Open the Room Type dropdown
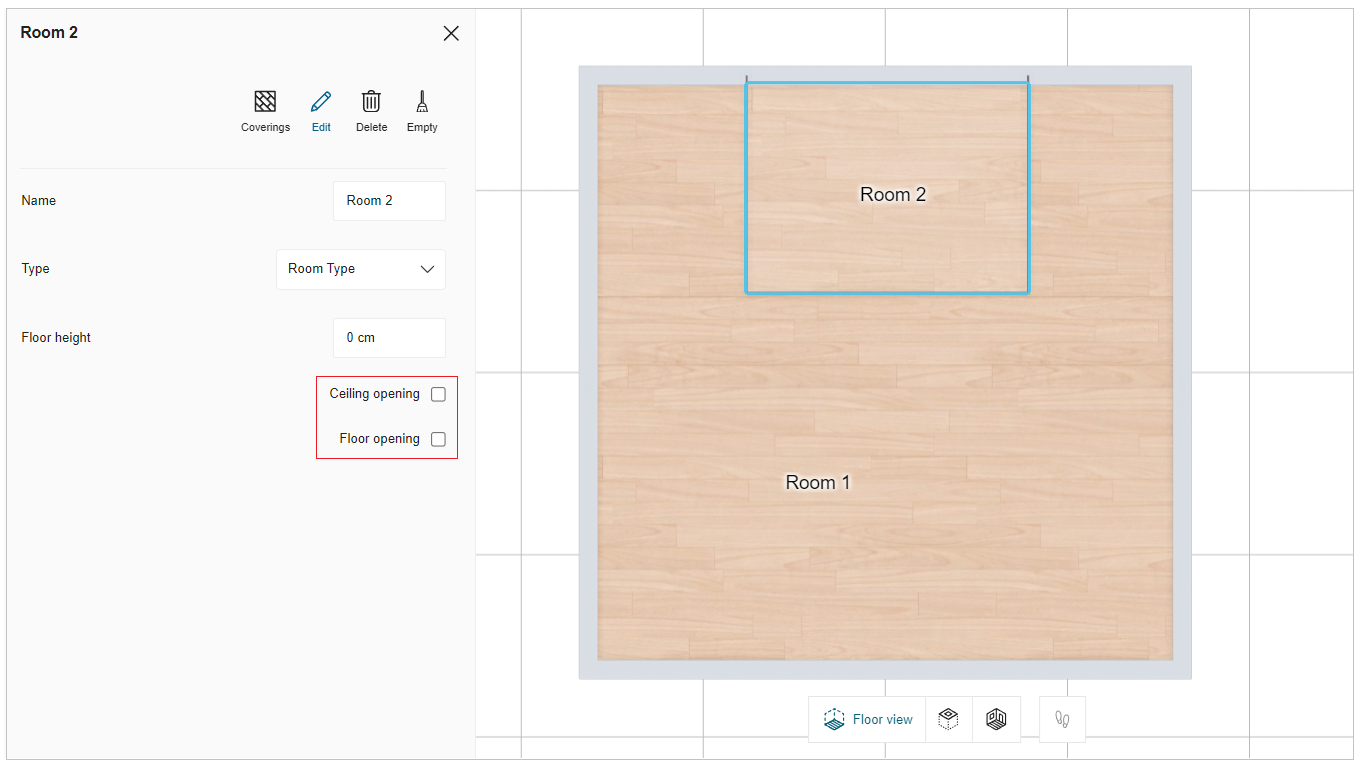This screenshot has height=766, width=1359. tap(360, 269)
